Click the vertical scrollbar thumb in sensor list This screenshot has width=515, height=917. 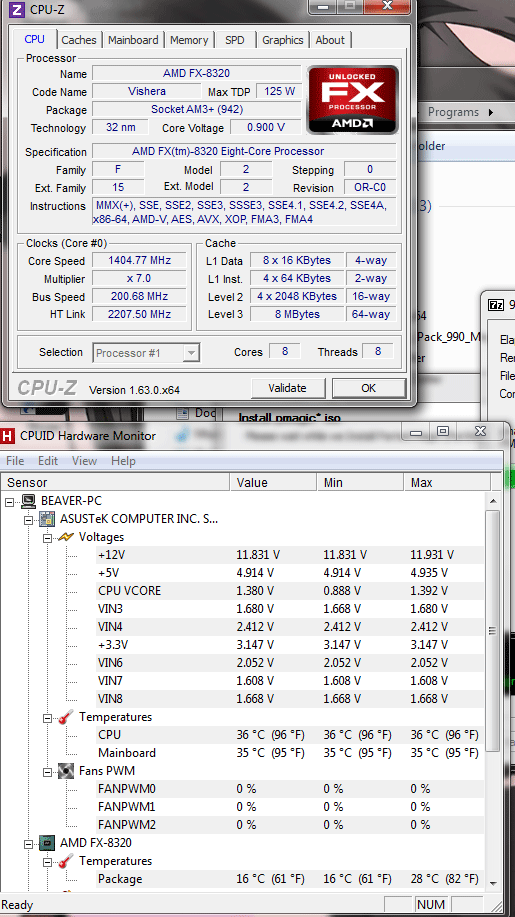[x=493, y=630]
